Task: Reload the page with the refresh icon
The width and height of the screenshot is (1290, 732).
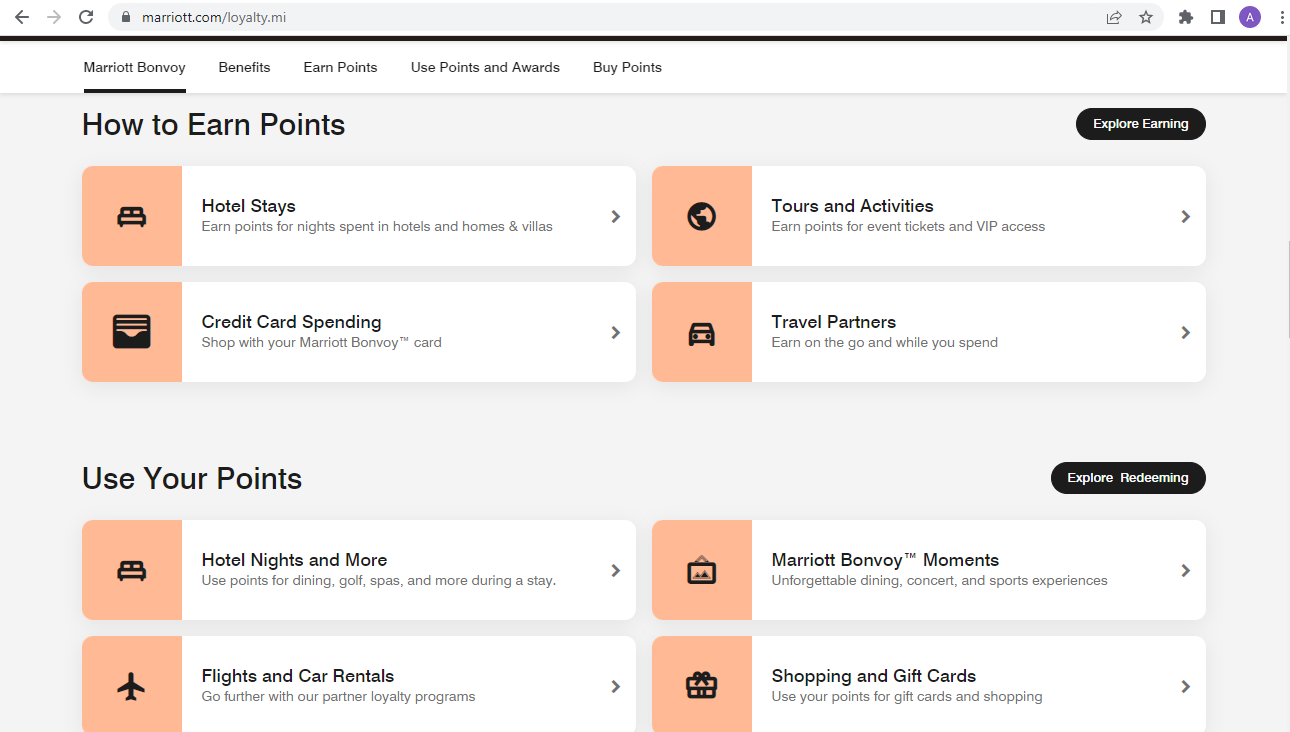Action: coord(86,17)
